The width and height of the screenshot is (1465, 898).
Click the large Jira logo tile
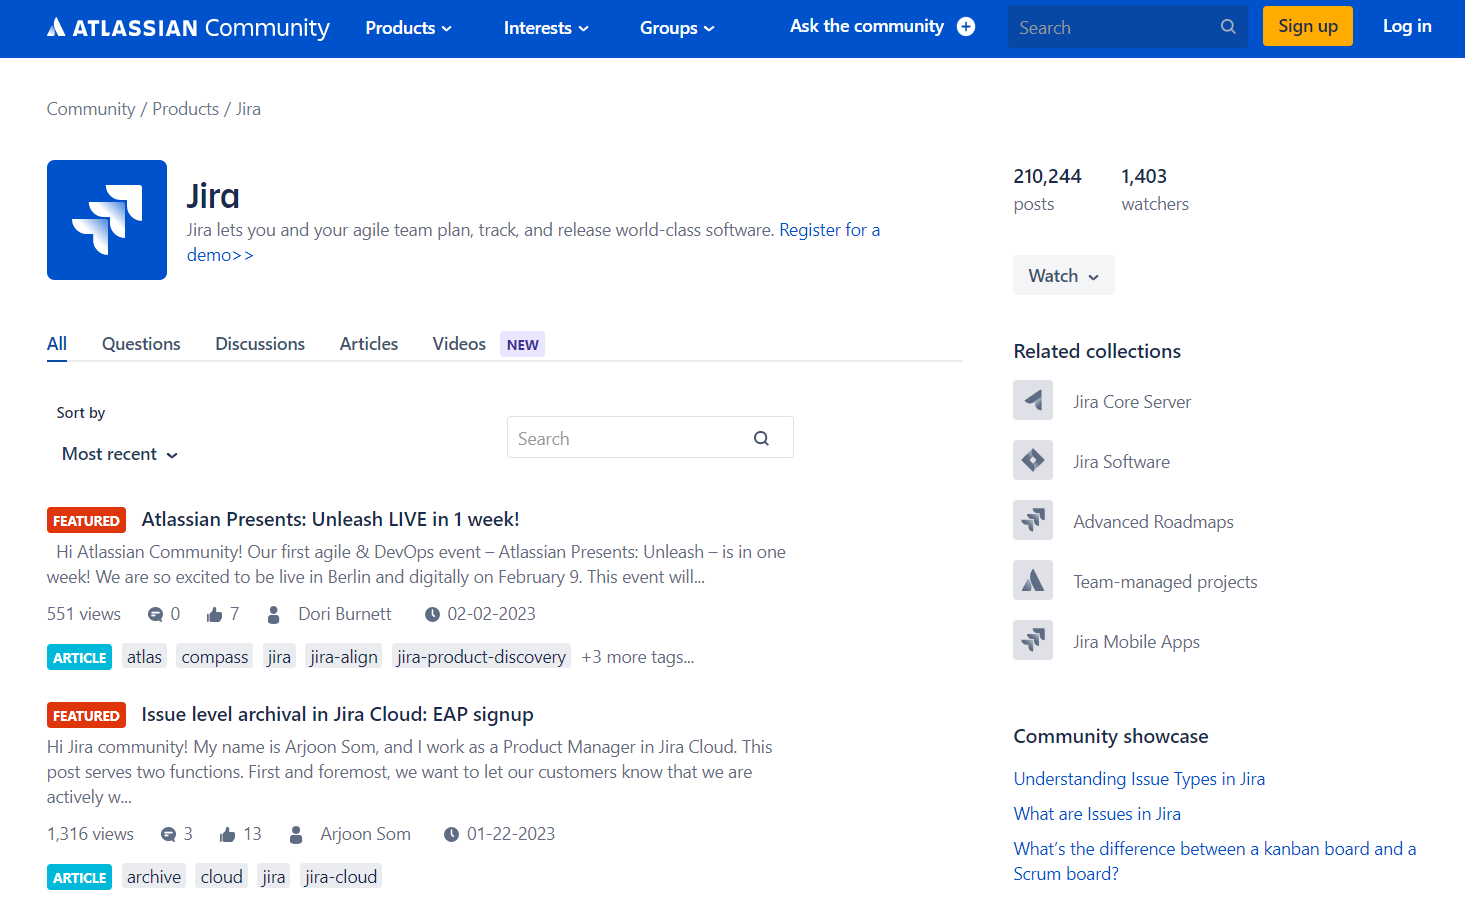(x=107, y=220)
